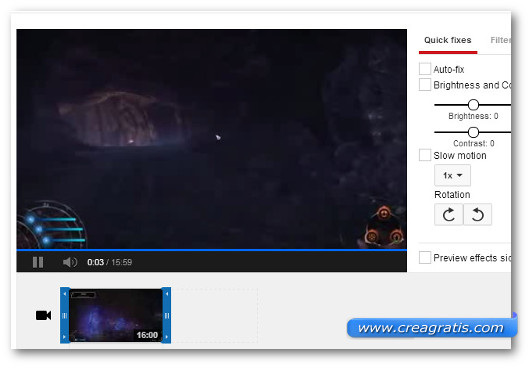Viewport: 530px width, 368px height.
Task: Click the 'Brightness: 0' value label
Action: coord(473,116)
